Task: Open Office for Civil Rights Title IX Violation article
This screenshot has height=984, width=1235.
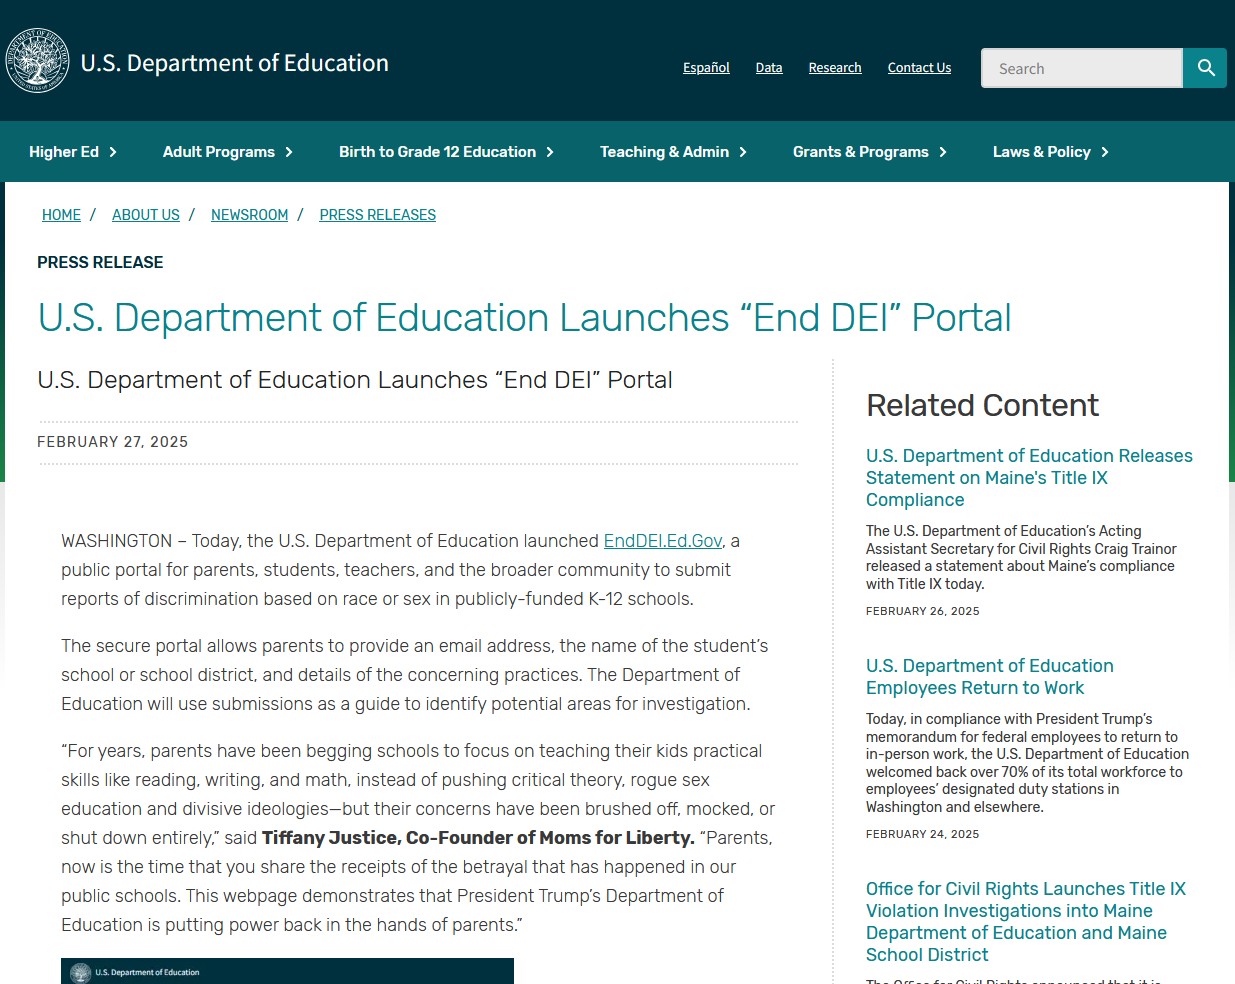Action: [x=1026, y=922]
